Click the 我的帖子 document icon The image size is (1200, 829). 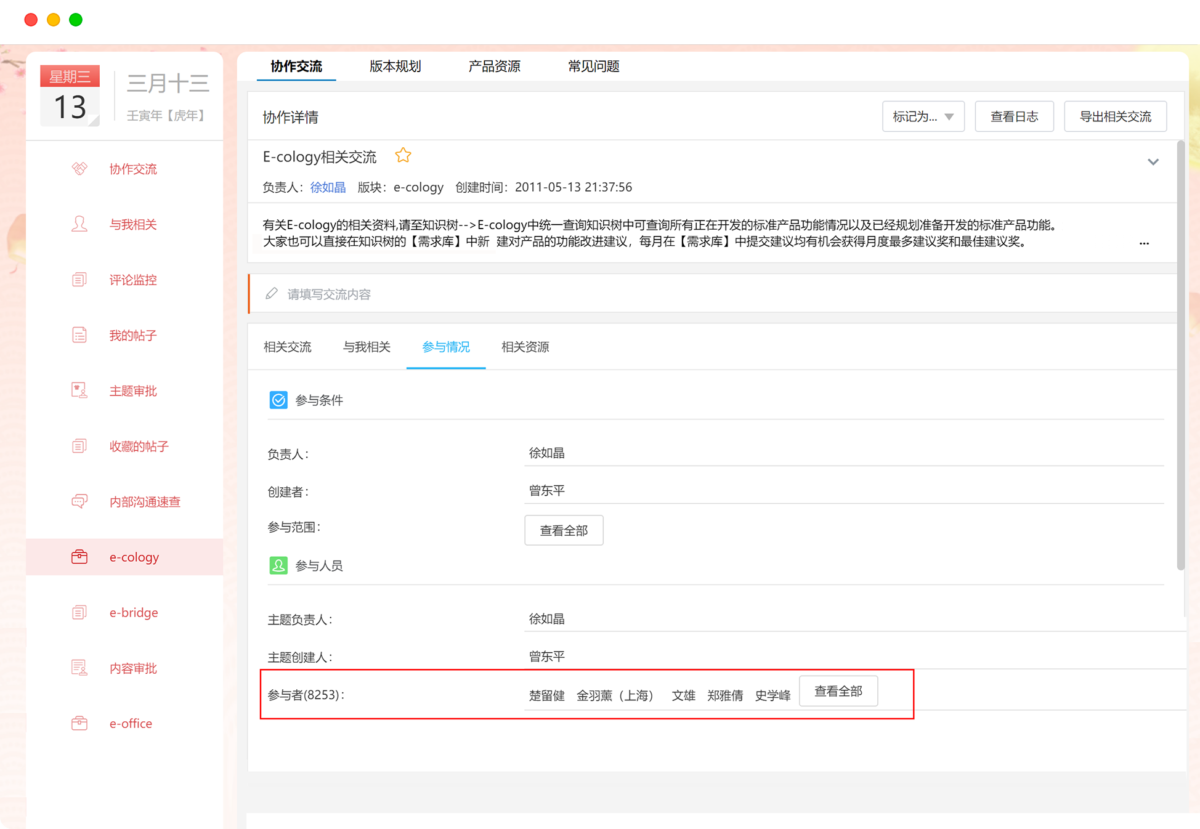coord(79,335)
